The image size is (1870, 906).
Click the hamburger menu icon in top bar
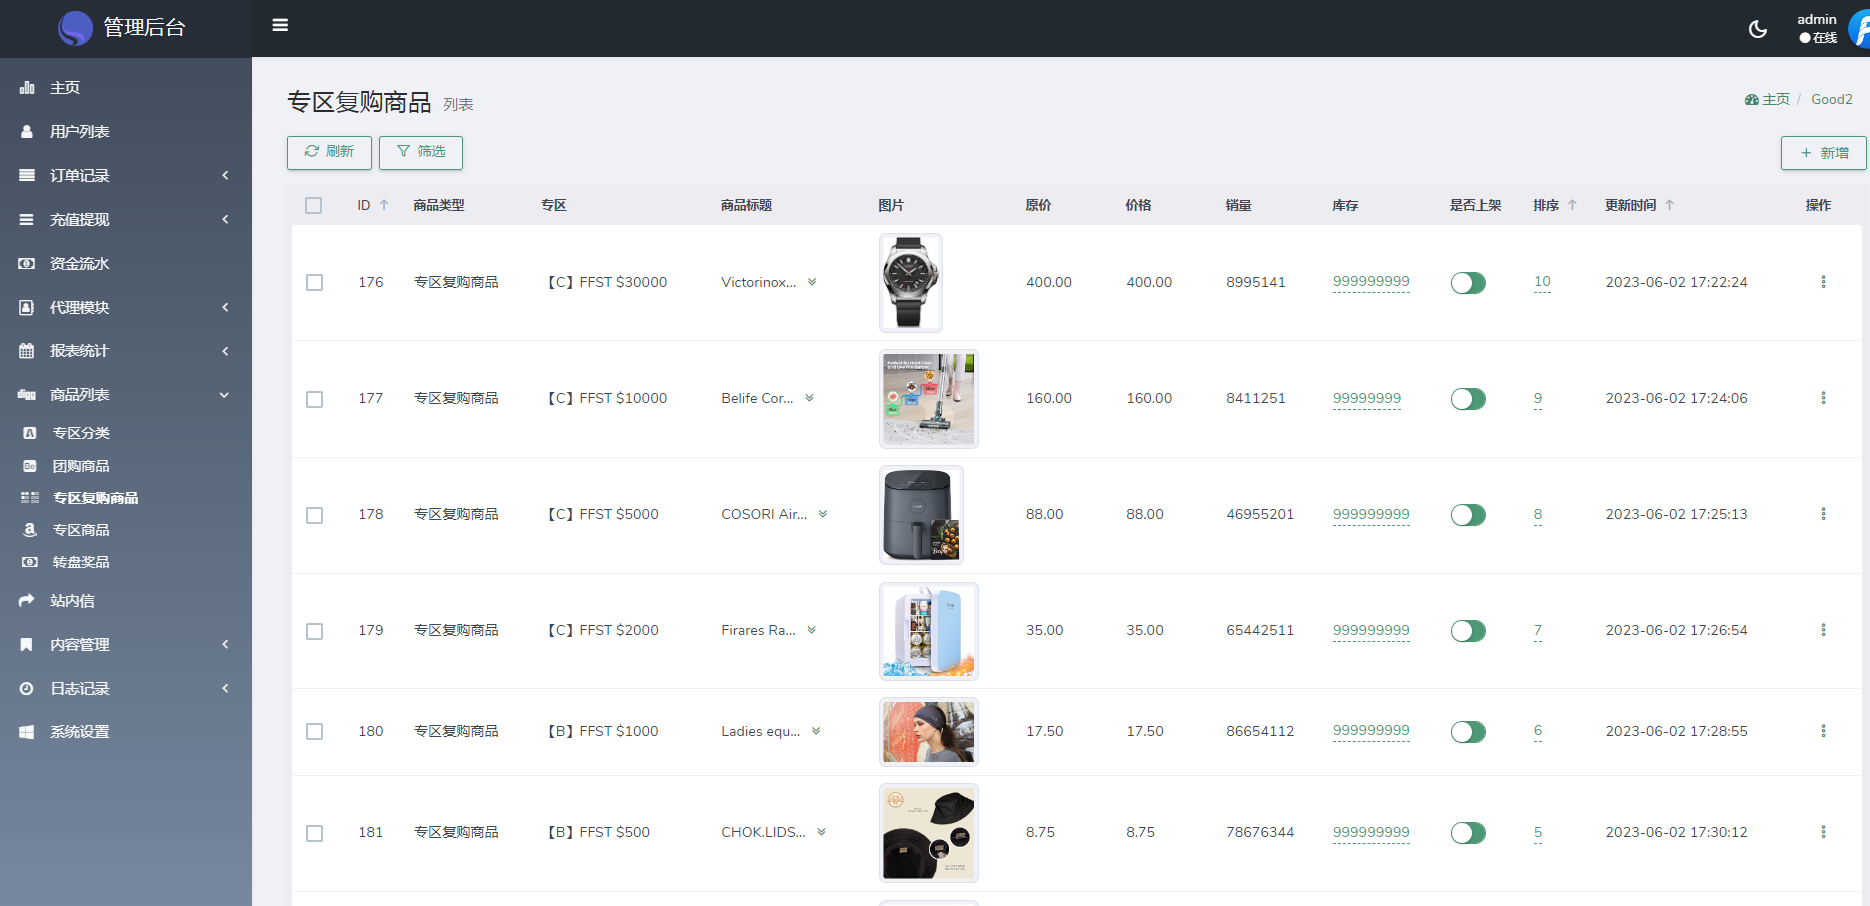tap(280, 25)
